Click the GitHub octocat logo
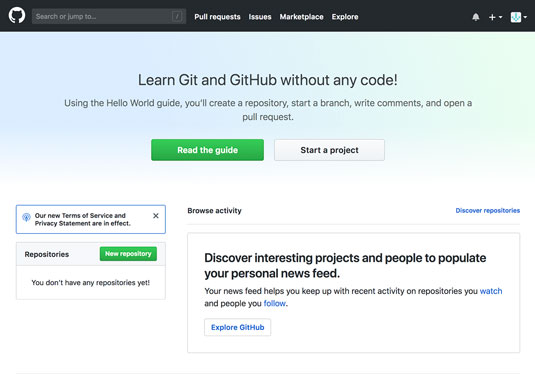The width and height of the screenshot is (535, 374). [x=17, y=16]
